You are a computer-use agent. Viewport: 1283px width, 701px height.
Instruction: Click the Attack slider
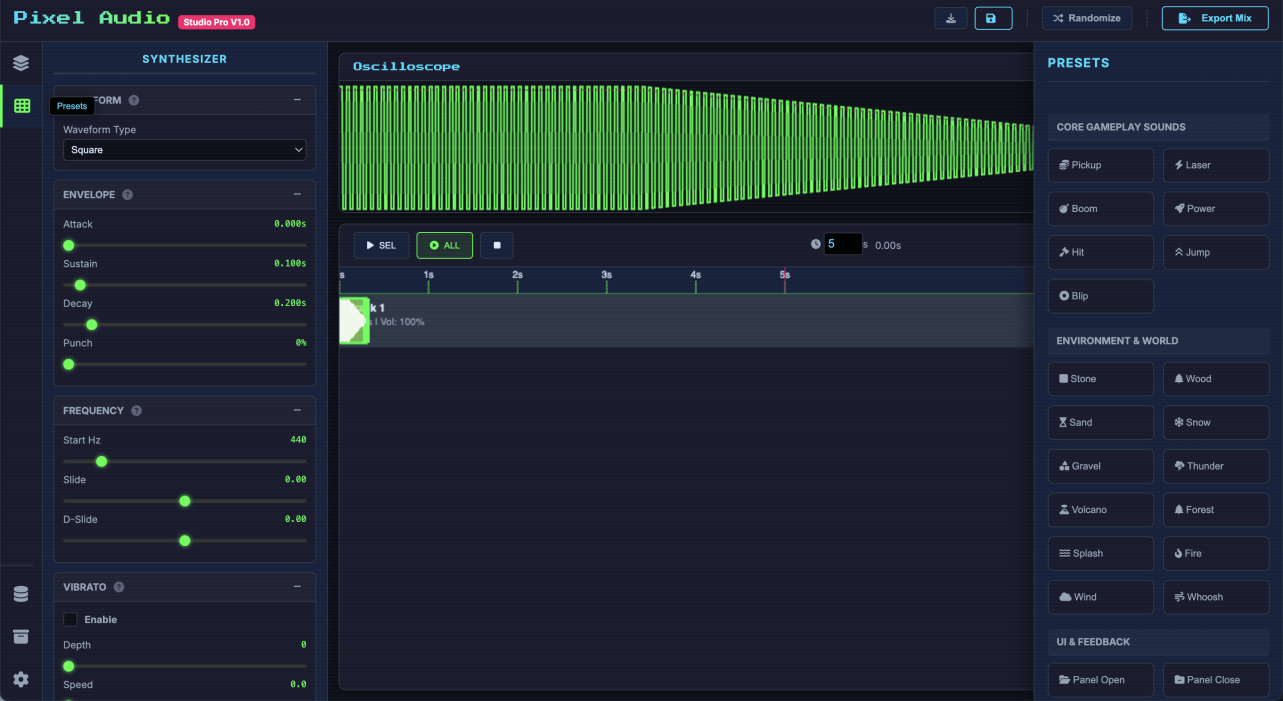[x=184, y=245]
